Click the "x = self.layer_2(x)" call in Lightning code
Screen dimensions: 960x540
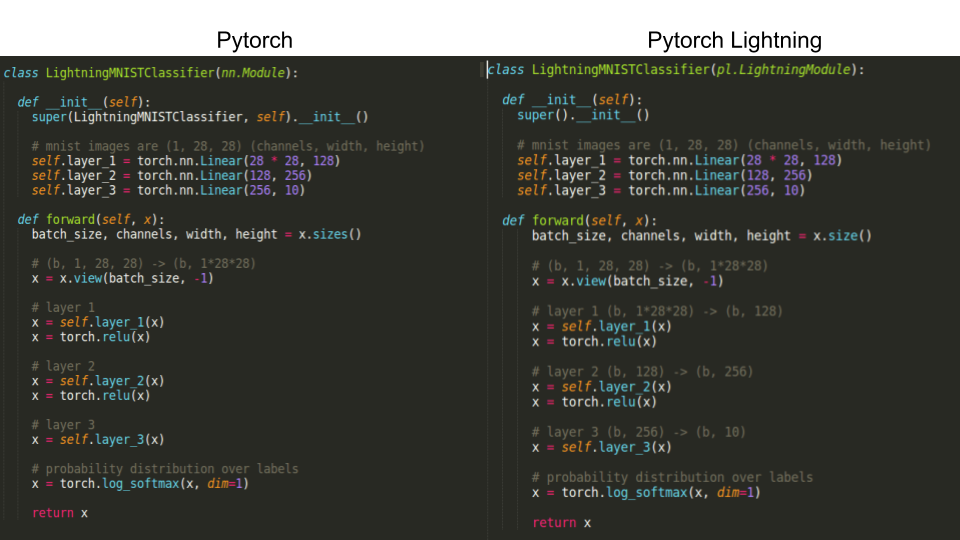tap(602, 387)
